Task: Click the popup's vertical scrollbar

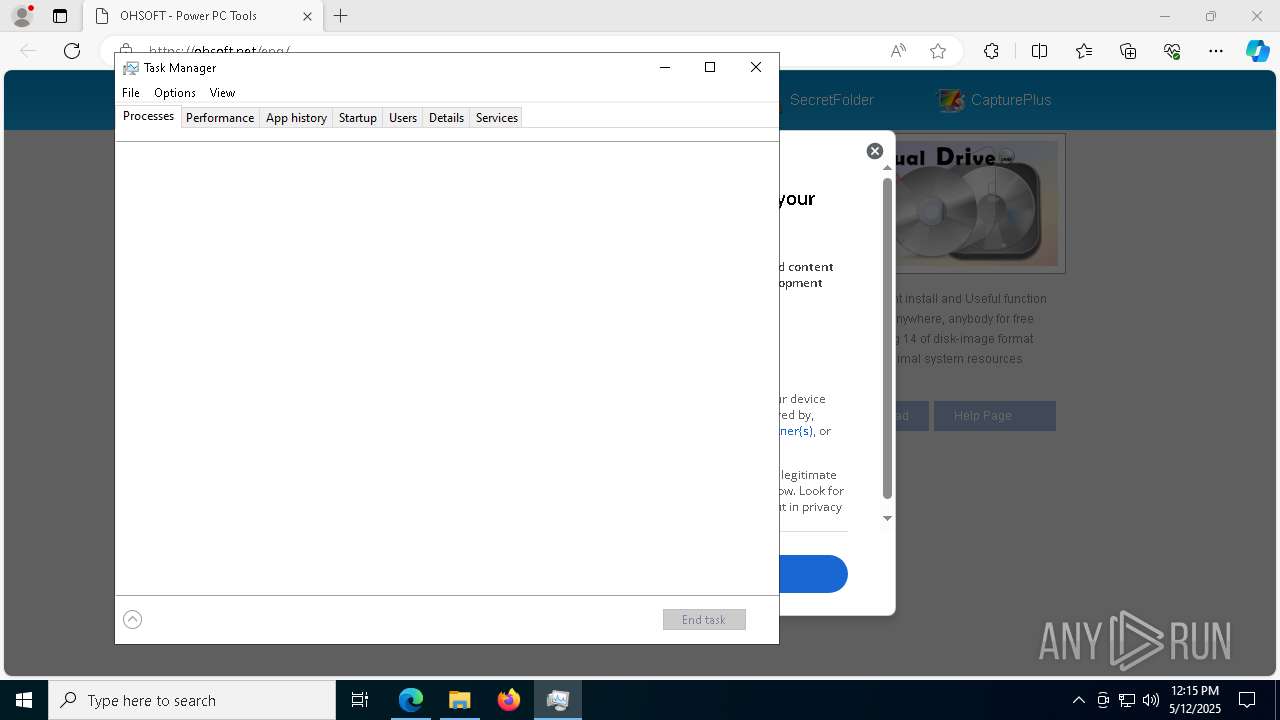Action: [x=887, y=338]
